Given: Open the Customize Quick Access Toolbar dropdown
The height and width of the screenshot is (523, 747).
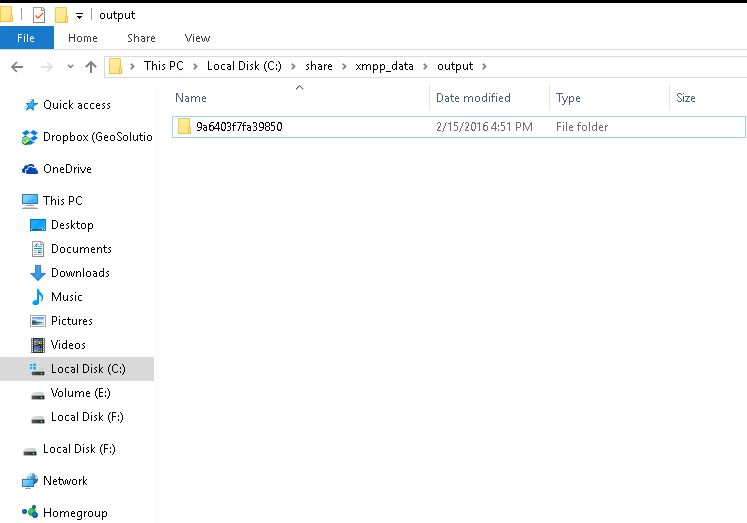Looking at the screenshot, I should [79, 16].
